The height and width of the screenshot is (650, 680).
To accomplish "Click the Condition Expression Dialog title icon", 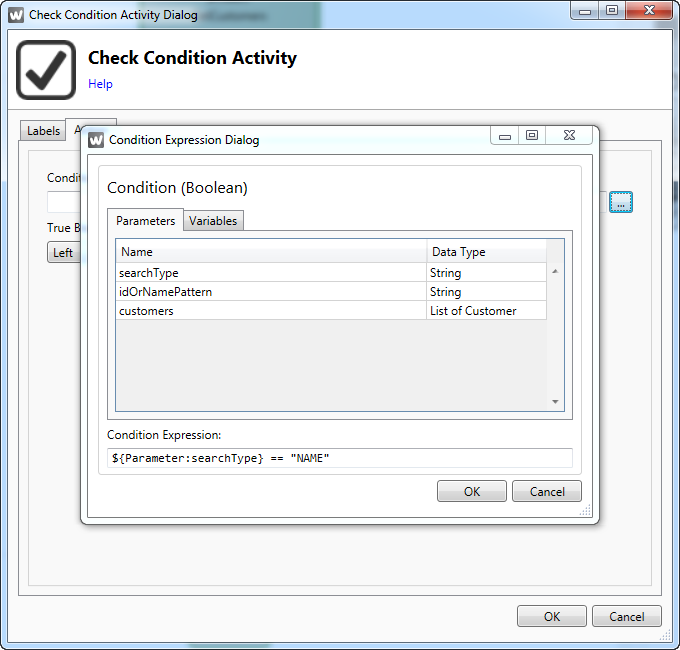I will pos(96,140).
